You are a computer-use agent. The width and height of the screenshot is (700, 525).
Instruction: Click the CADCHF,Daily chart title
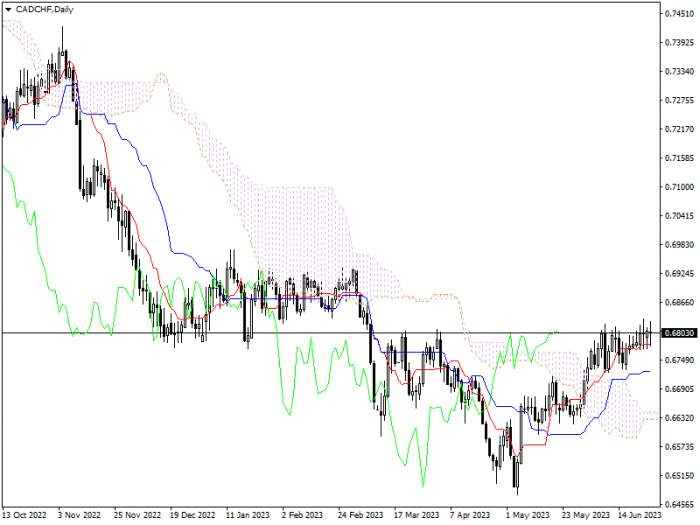click(x=45, y=9)
